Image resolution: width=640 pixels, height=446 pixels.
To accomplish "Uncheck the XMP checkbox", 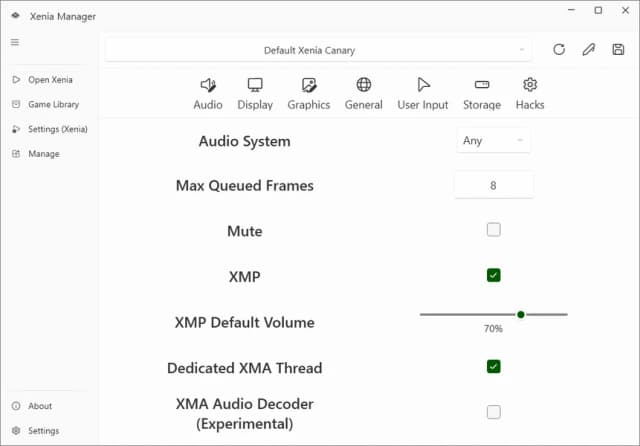I will (493, 275).
